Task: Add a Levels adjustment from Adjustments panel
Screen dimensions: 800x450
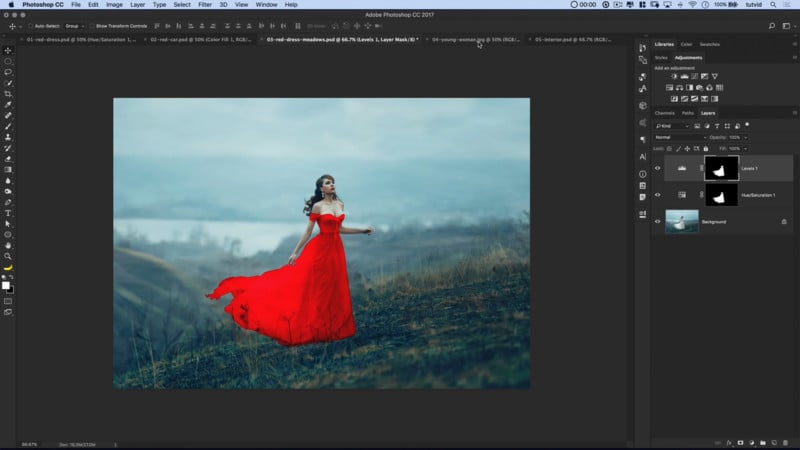Action: pos(684,76)
